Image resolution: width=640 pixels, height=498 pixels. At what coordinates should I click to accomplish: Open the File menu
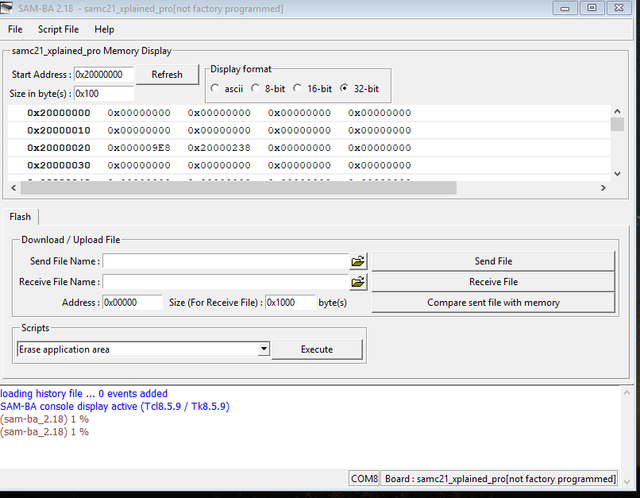(15, 30)
